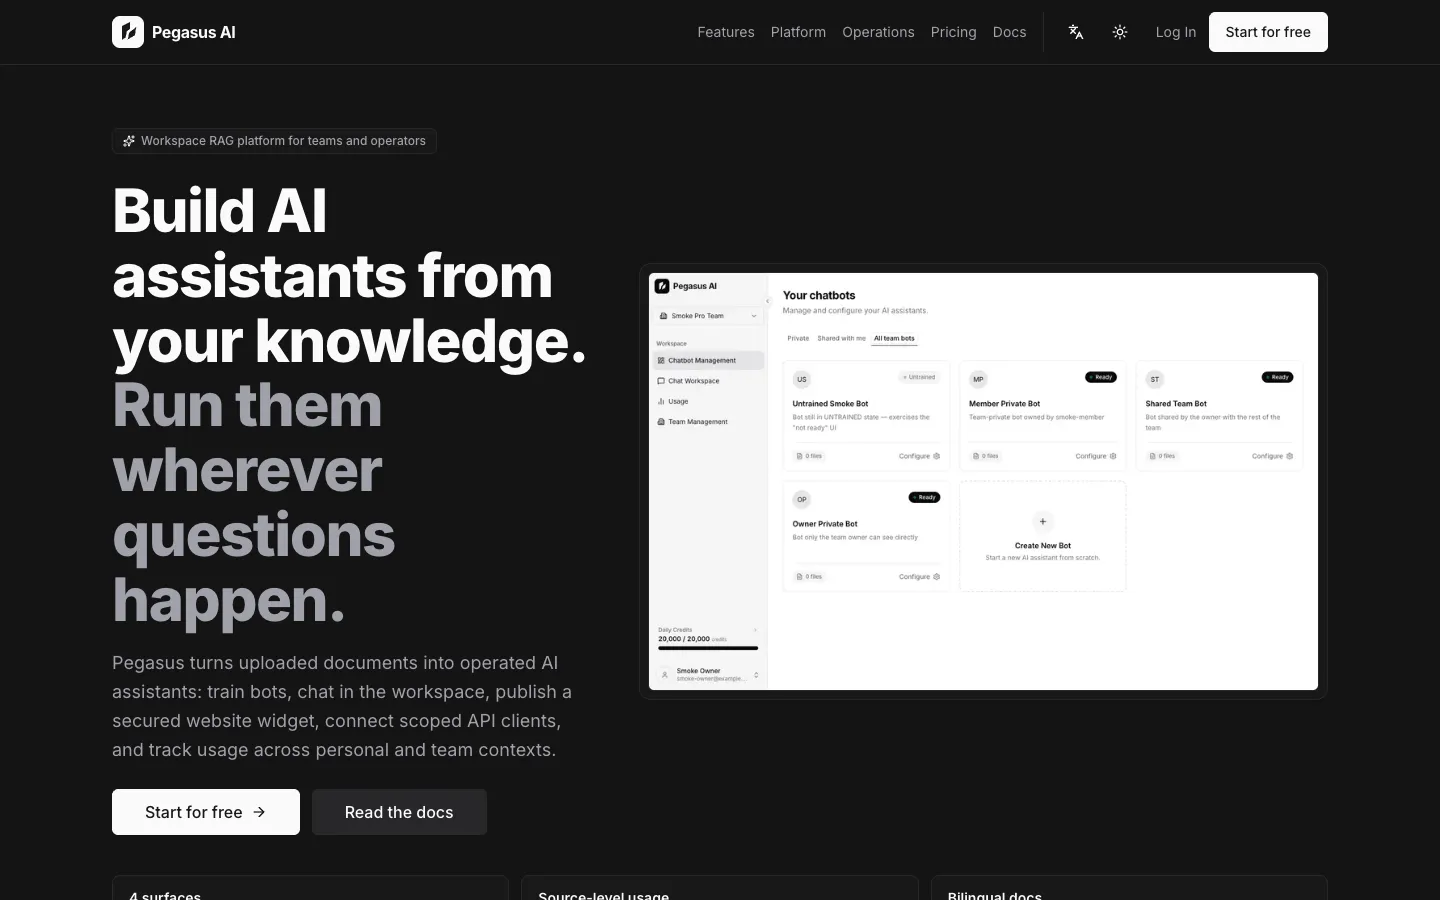Click the daily credits progress bar

point(708,648)
